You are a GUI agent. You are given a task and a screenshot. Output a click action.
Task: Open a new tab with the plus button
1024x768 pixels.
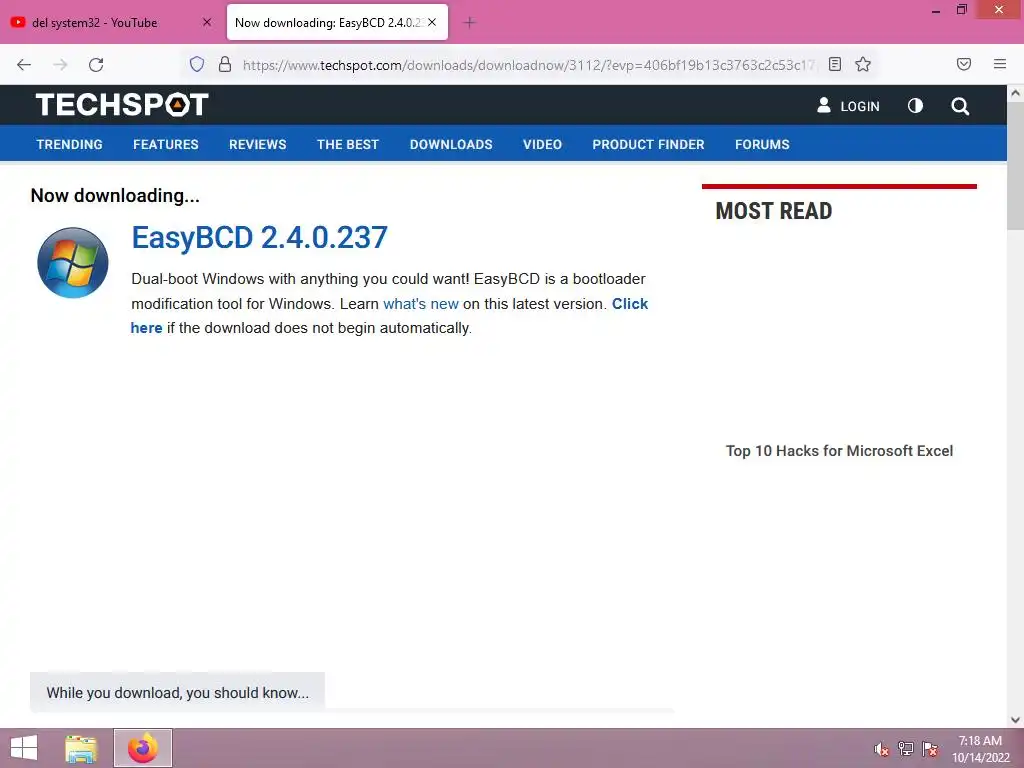coord(469,23)
